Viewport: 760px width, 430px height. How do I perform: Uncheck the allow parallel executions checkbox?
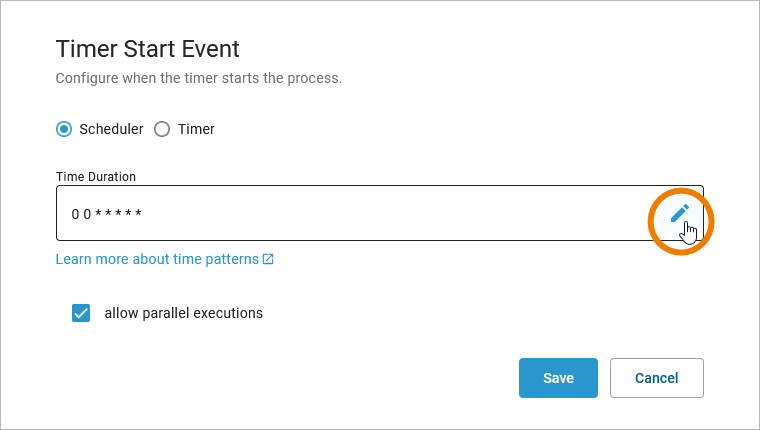(82, 313)
